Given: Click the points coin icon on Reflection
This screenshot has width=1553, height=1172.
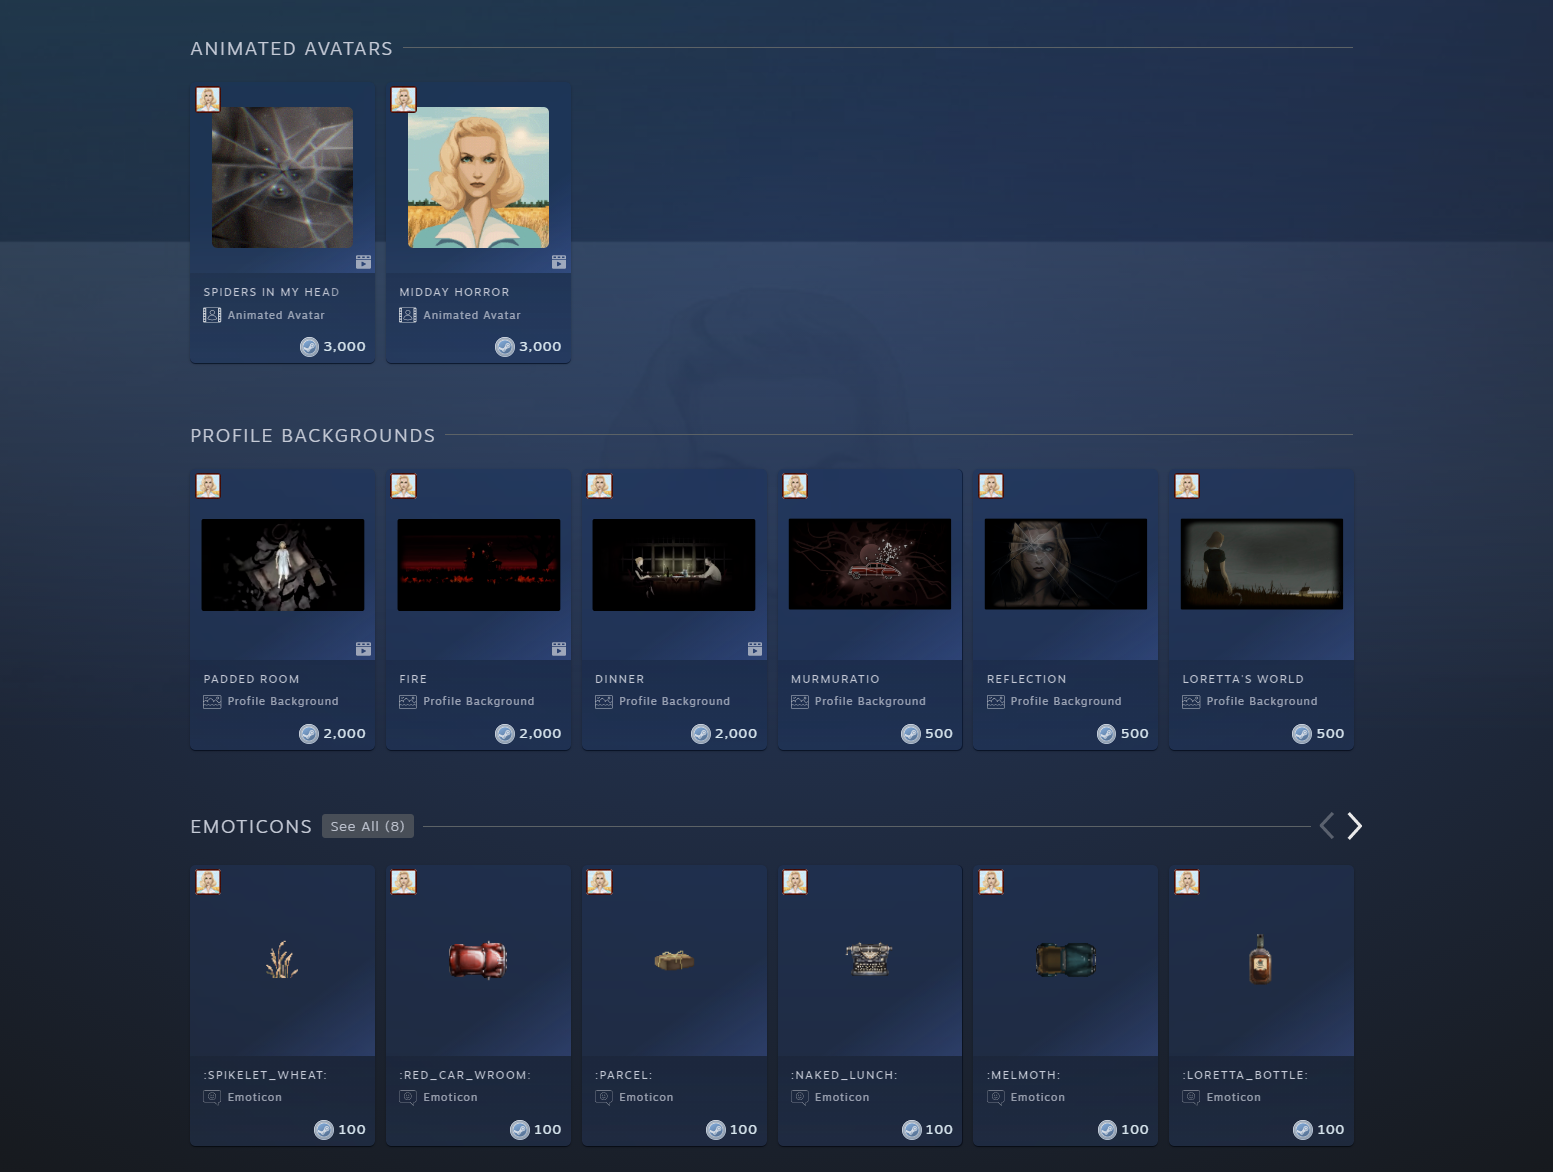Looking at the screenshot, I should [1107, 734].
